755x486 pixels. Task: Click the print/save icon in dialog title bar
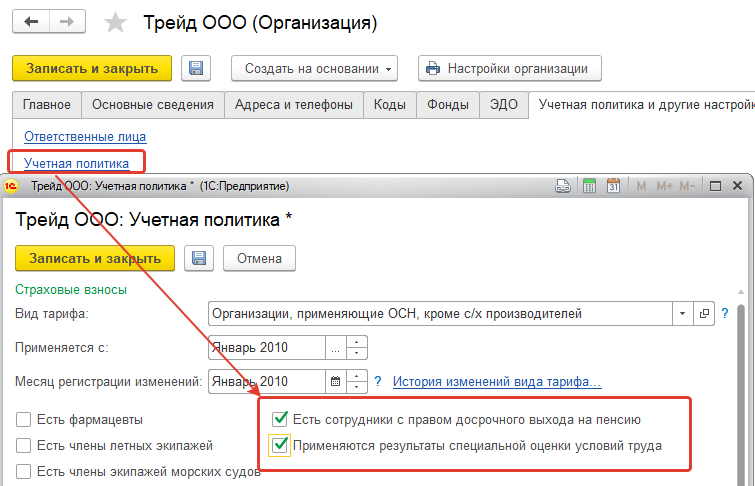[563, 186]
